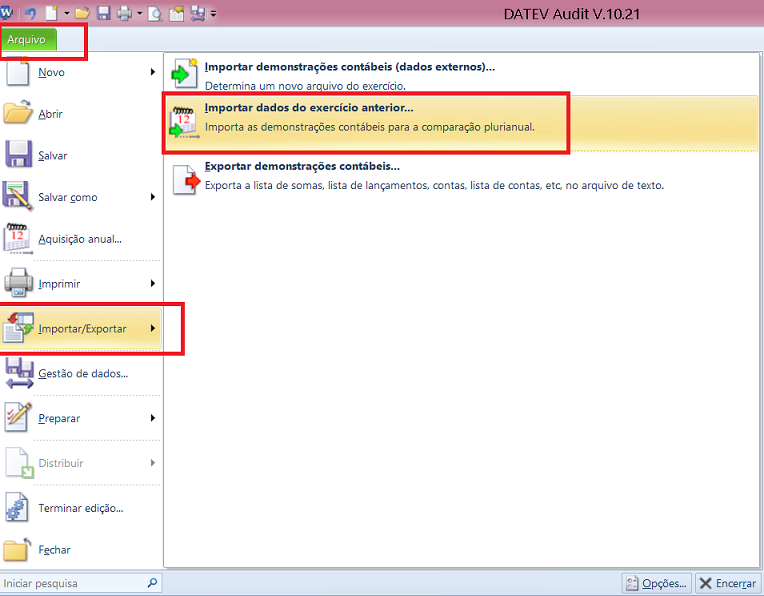
Task: Click the Salvar floppy disk icon
Action: click(x=19, y=154)
